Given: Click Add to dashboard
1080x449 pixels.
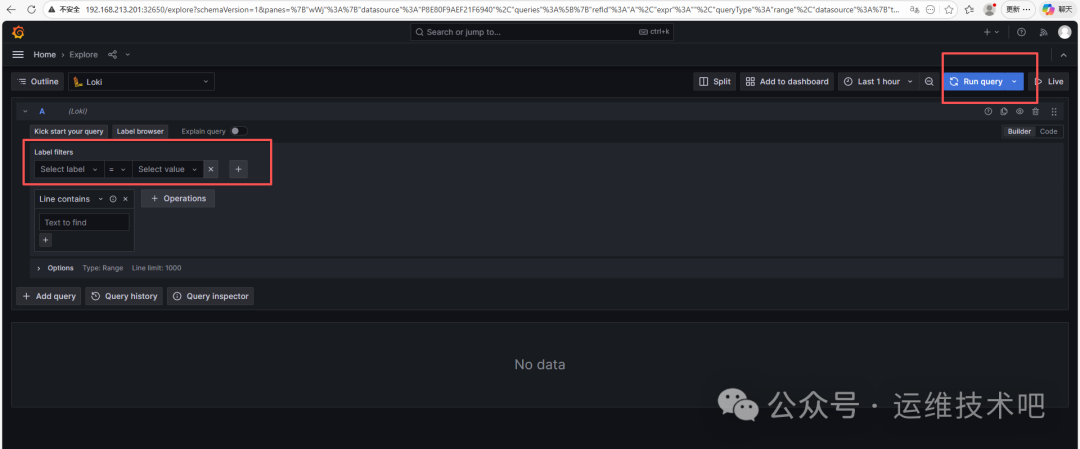Looking at the screenshot, I should [x=787, y=81].
